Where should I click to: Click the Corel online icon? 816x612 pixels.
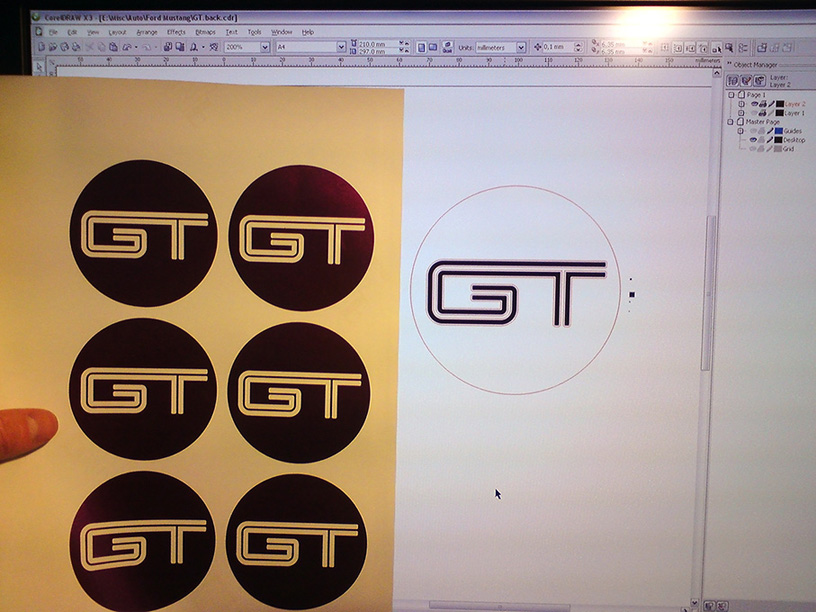point(213,47)
